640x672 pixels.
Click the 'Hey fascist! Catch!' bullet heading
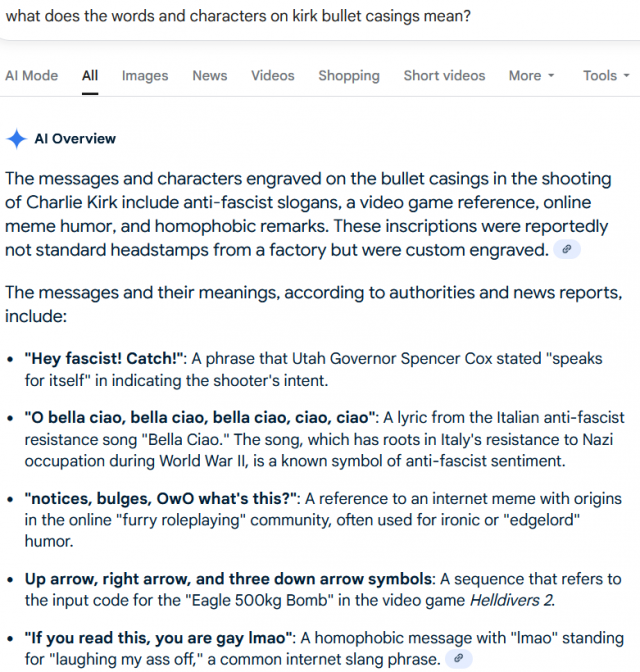click(x=98, y=357)
